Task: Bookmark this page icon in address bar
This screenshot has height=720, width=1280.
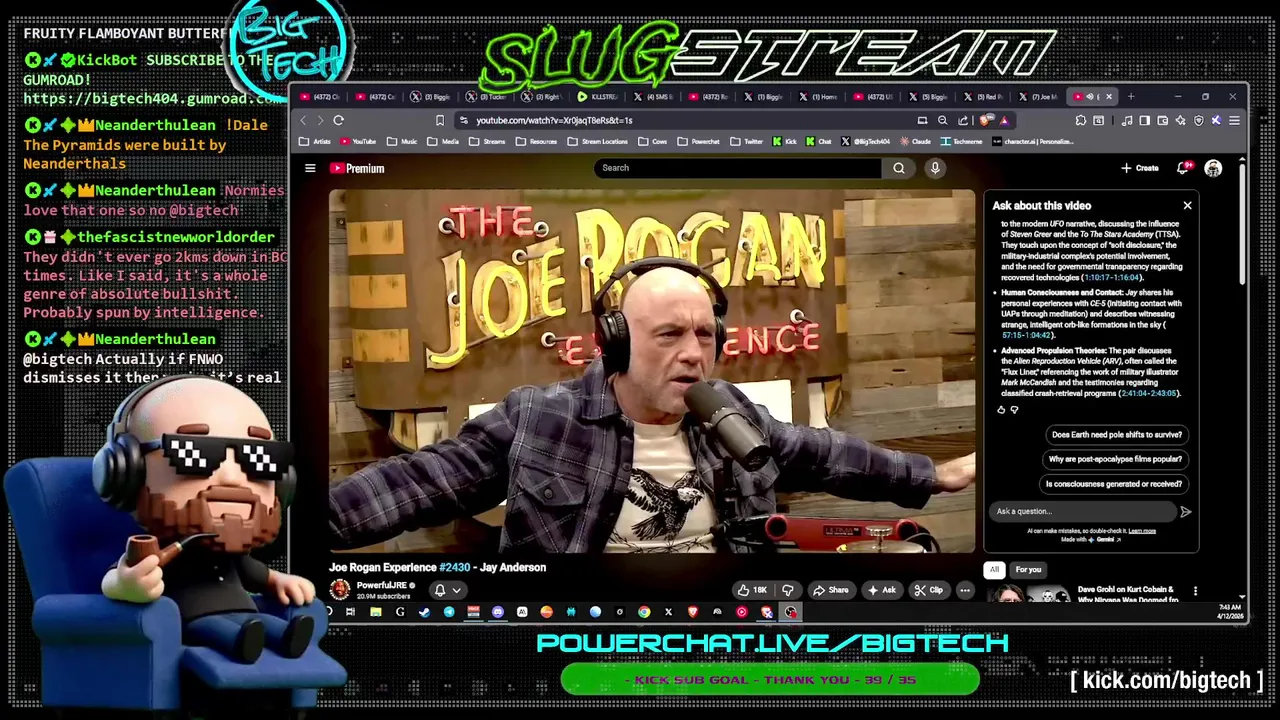Action: point(439,120)
